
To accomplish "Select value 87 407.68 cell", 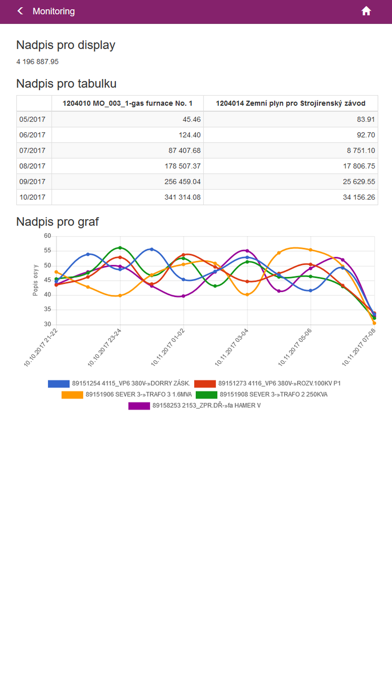I will (127, 150).
